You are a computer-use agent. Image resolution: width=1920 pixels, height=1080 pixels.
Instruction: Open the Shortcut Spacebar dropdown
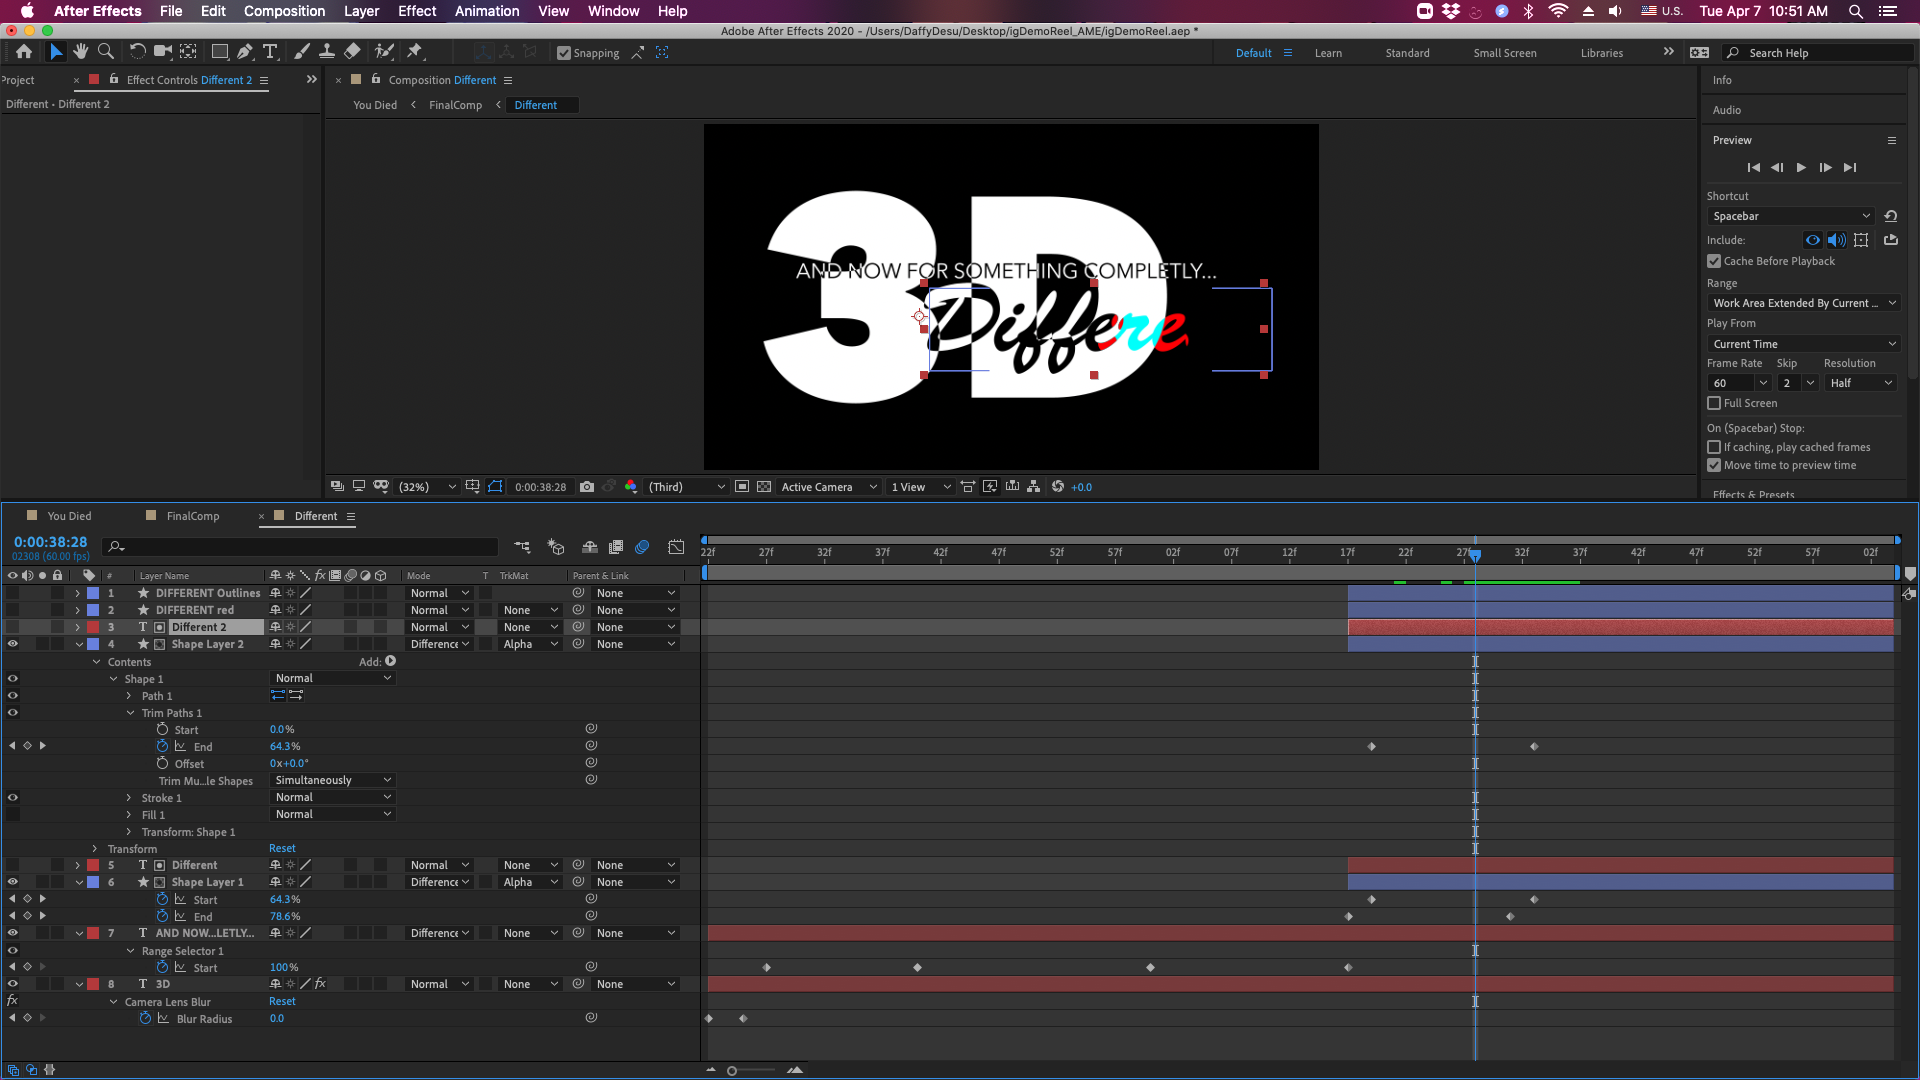pos(1791,216)
